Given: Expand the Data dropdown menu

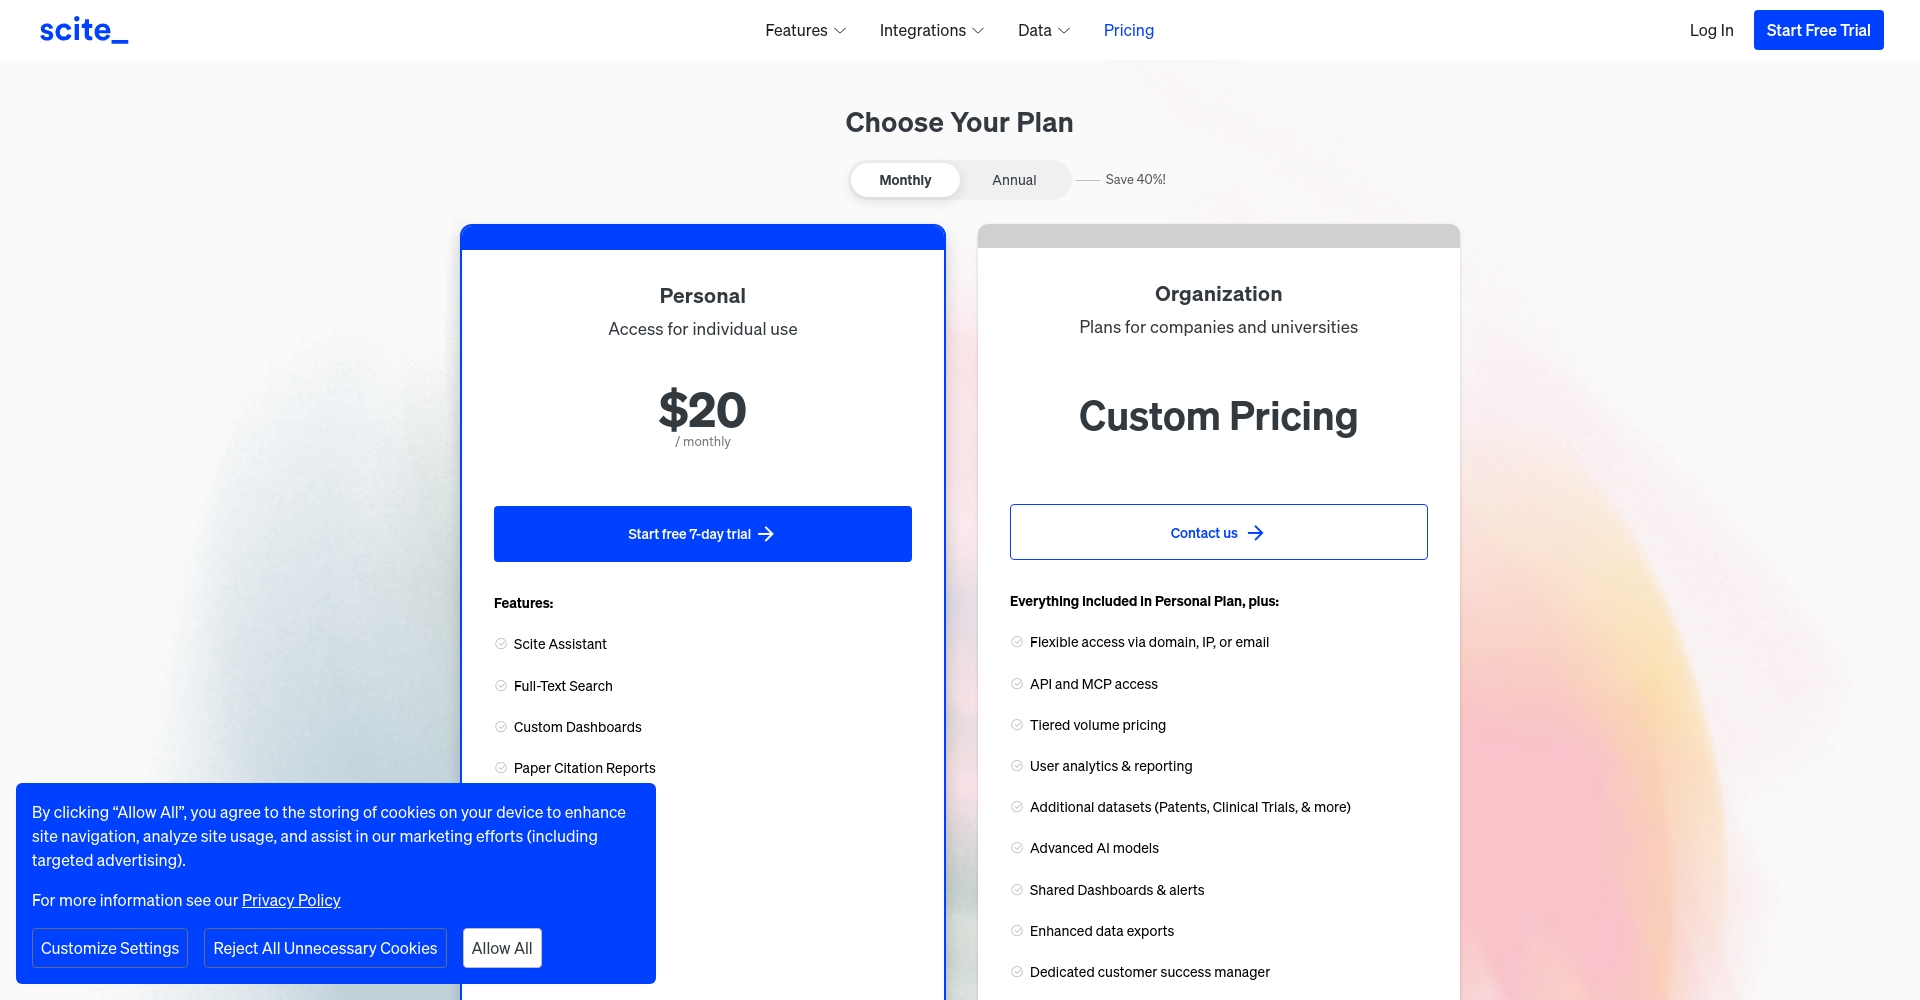Looking at the screenshot, I should click(1043, 30).
